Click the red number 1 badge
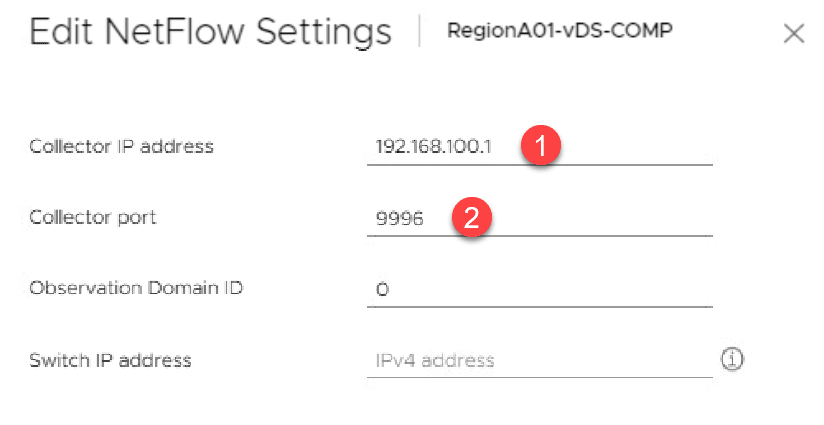The height and width of the screenshot is (425, 824). 541,146
